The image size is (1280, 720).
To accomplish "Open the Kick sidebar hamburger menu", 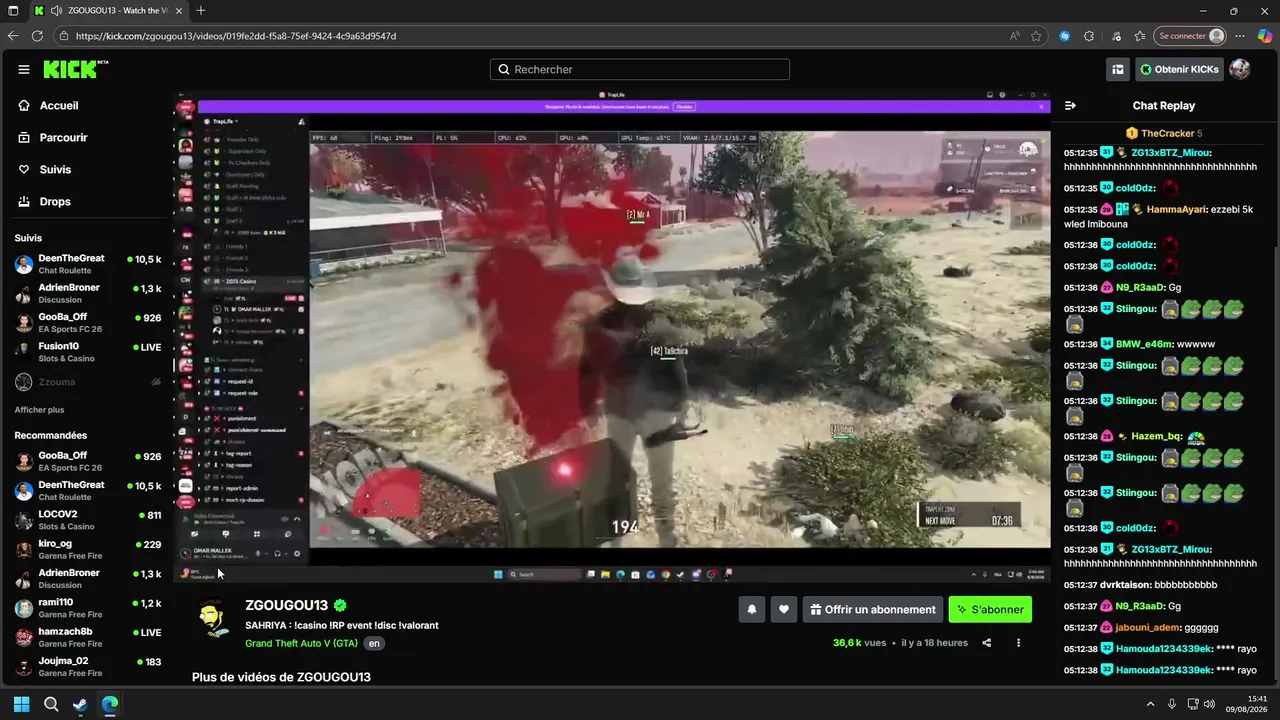I will 24,69.
